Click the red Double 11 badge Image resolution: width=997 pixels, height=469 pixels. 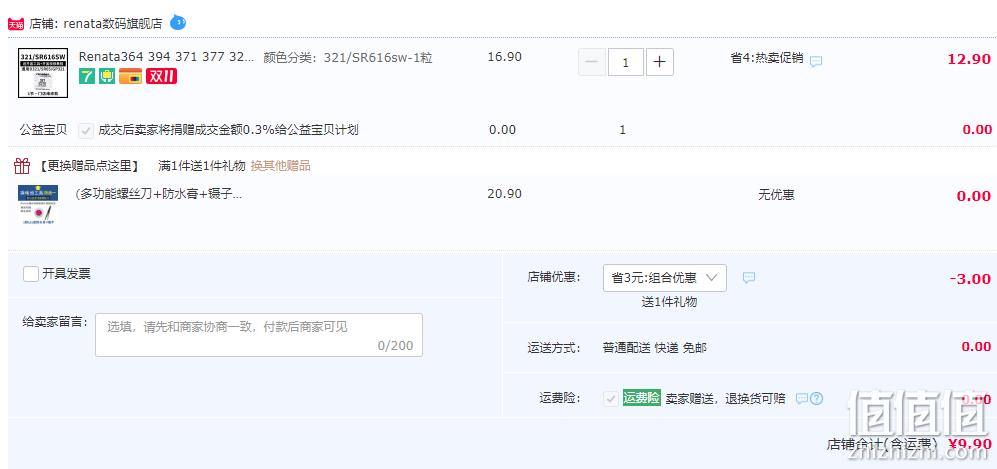point(162,77)
